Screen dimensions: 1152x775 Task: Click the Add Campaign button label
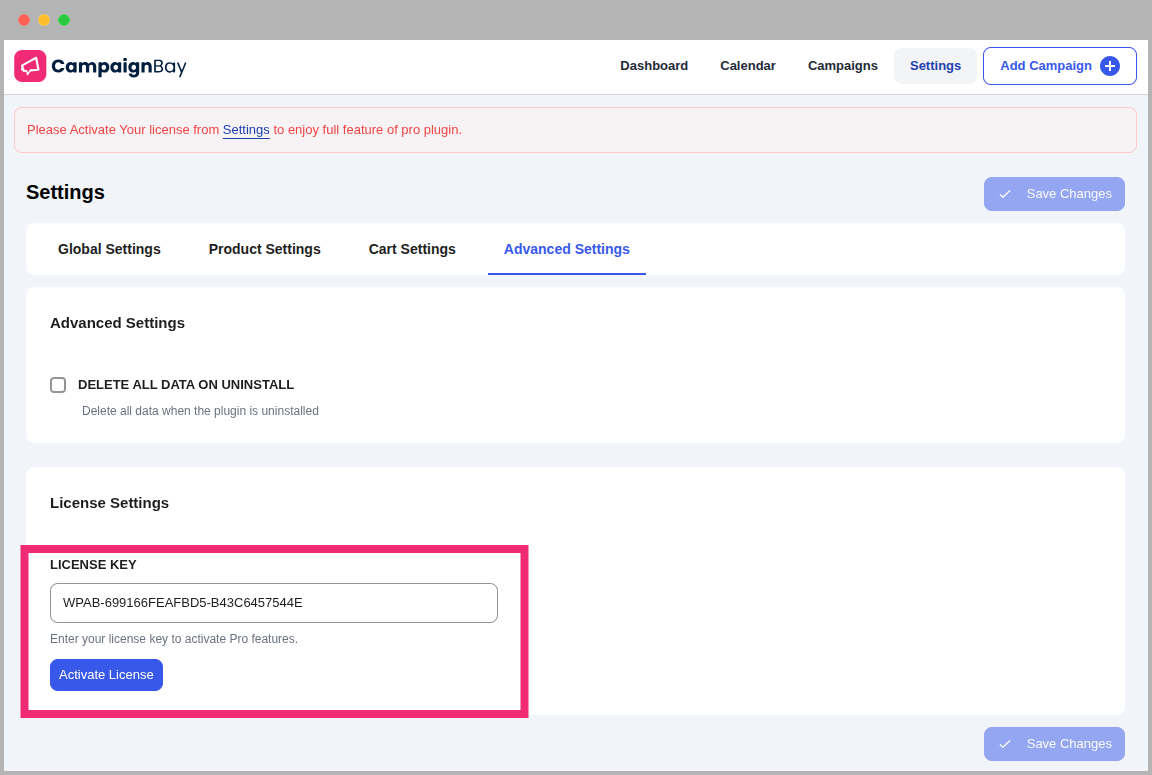point(1046,66)
